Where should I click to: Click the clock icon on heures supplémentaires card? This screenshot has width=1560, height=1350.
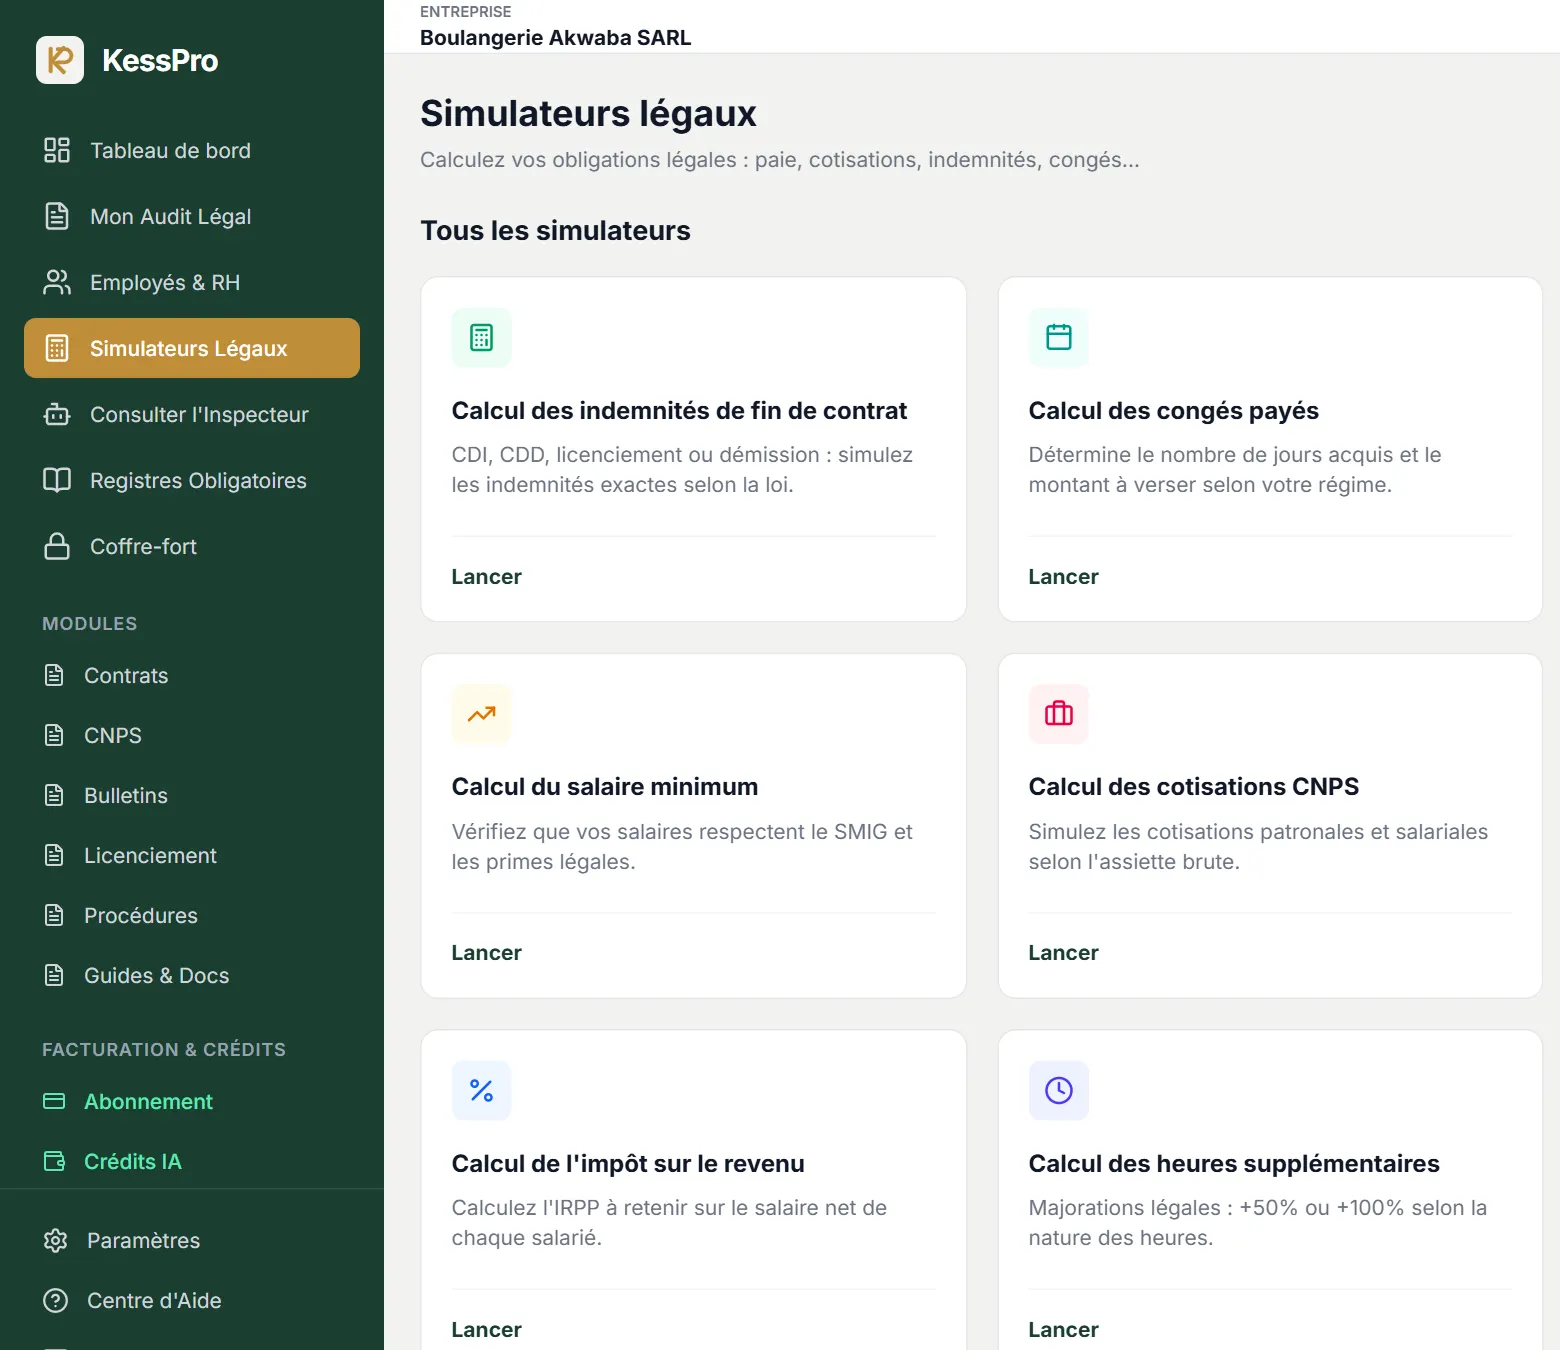[x=1059, y=1091]
